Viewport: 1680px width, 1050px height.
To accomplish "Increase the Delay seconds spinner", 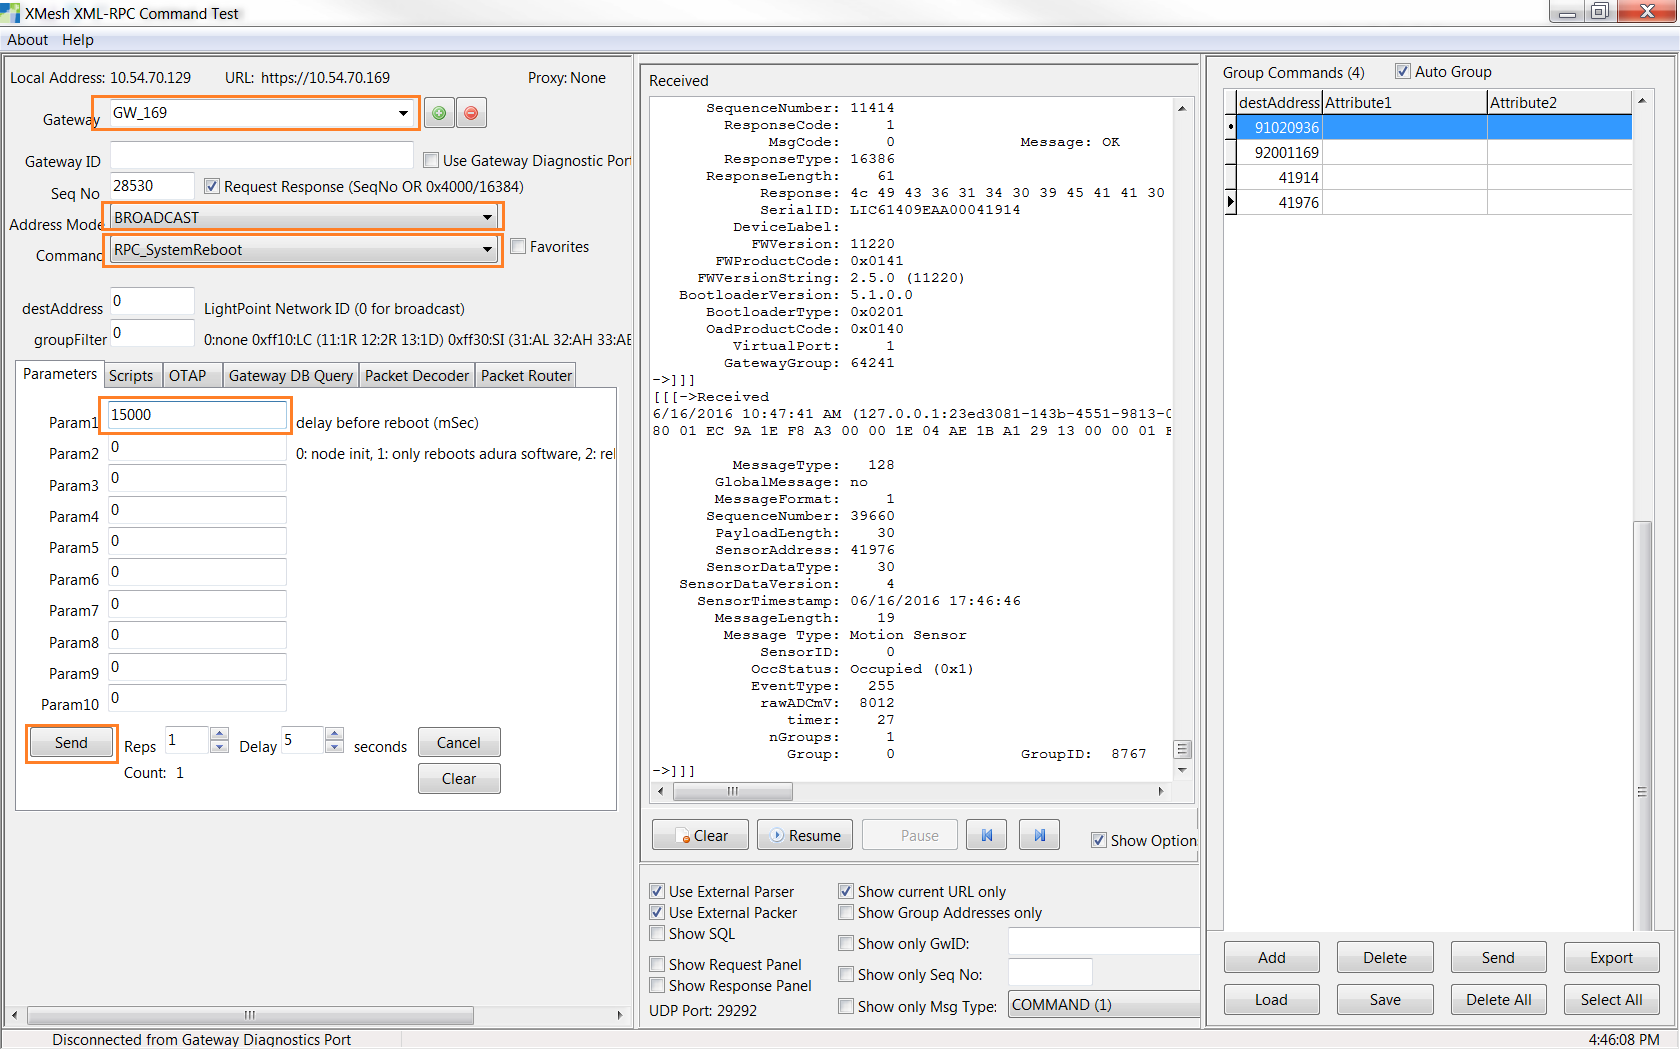I will tap(335, 733).
